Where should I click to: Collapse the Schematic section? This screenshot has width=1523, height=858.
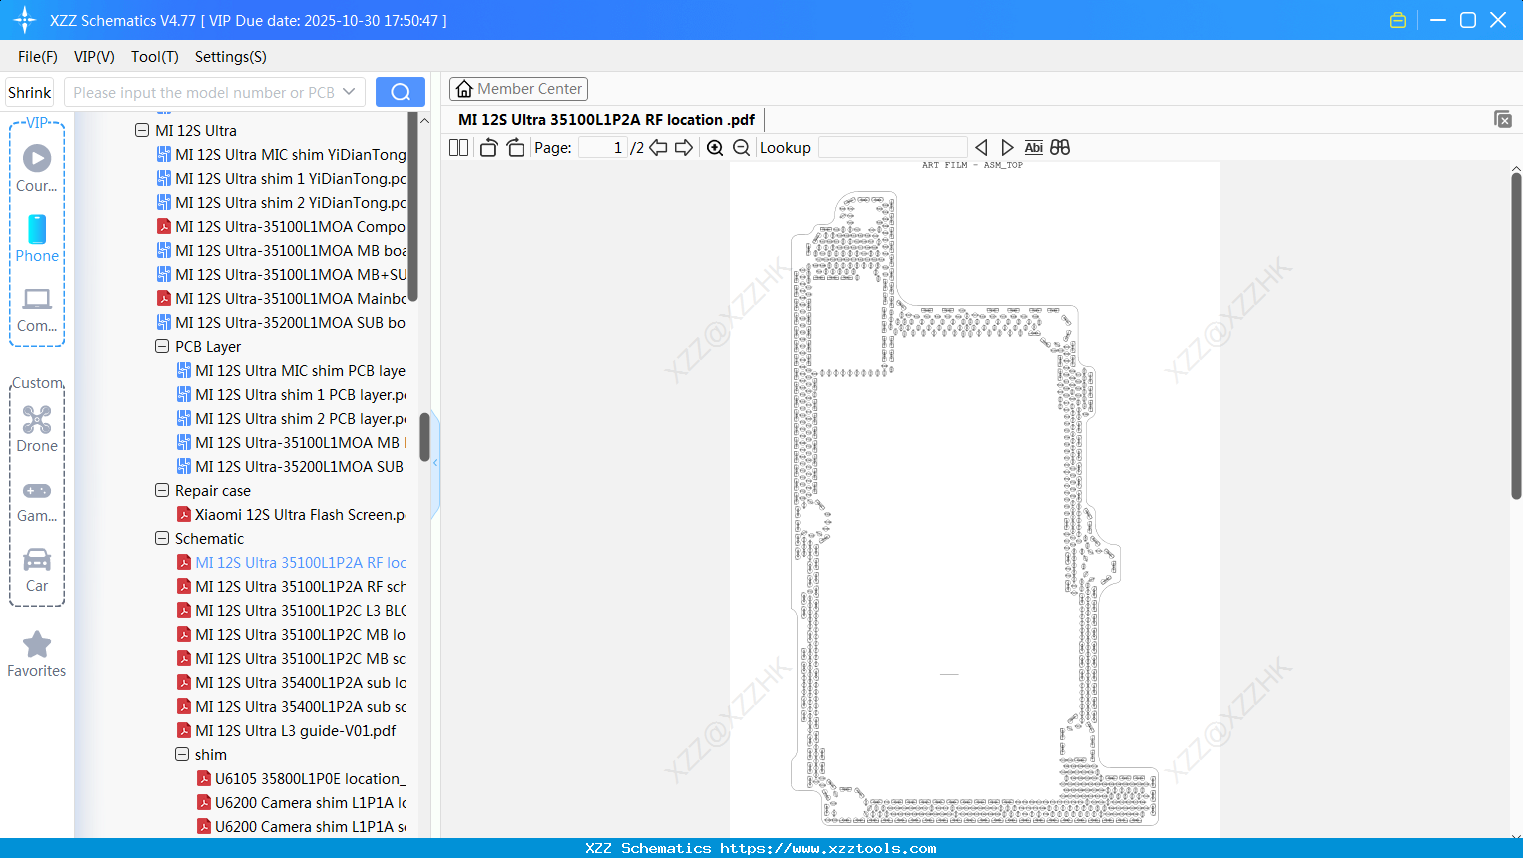[162, 538]
